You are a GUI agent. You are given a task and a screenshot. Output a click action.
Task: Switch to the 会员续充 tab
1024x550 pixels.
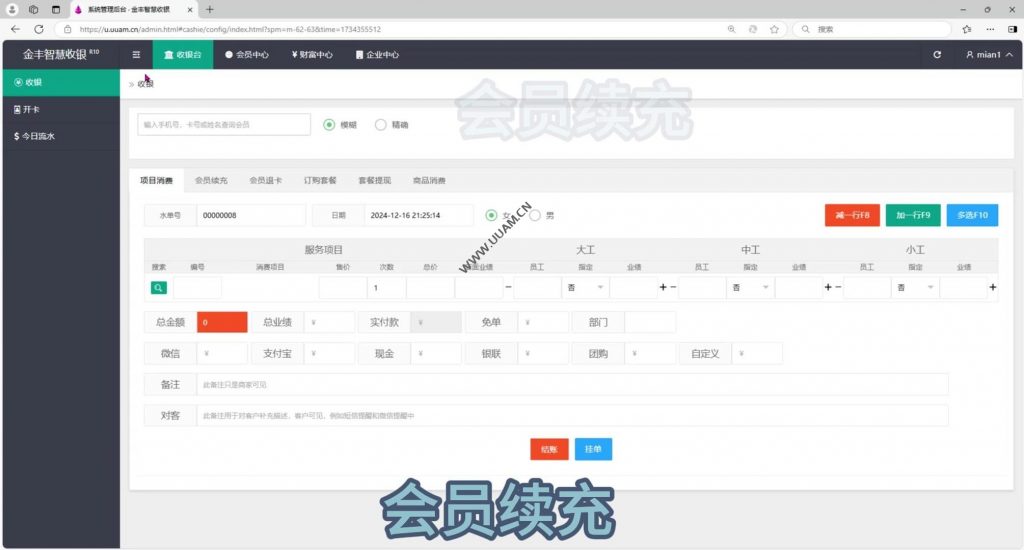[211, 181]
